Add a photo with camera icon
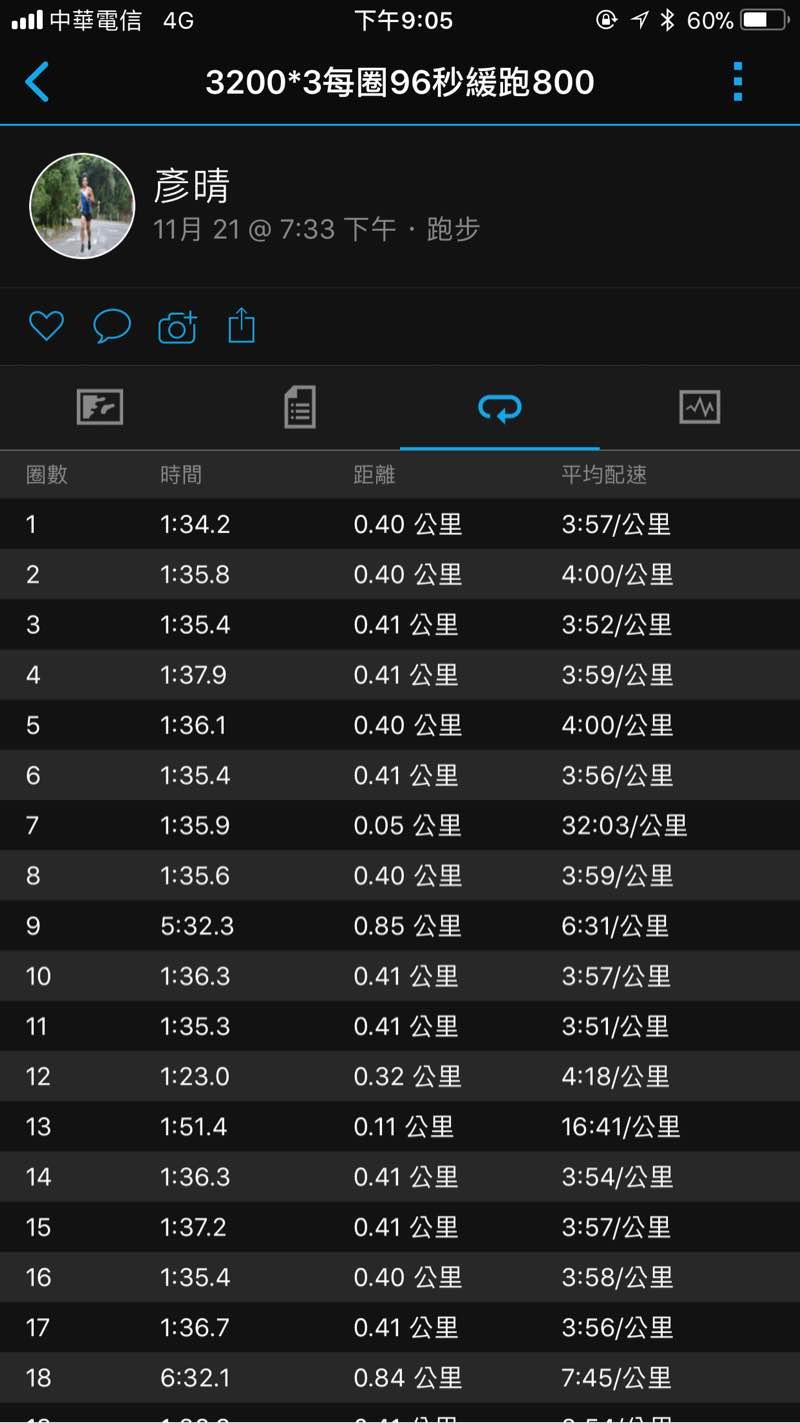800x1423 pixels. [x=177, y=327]
